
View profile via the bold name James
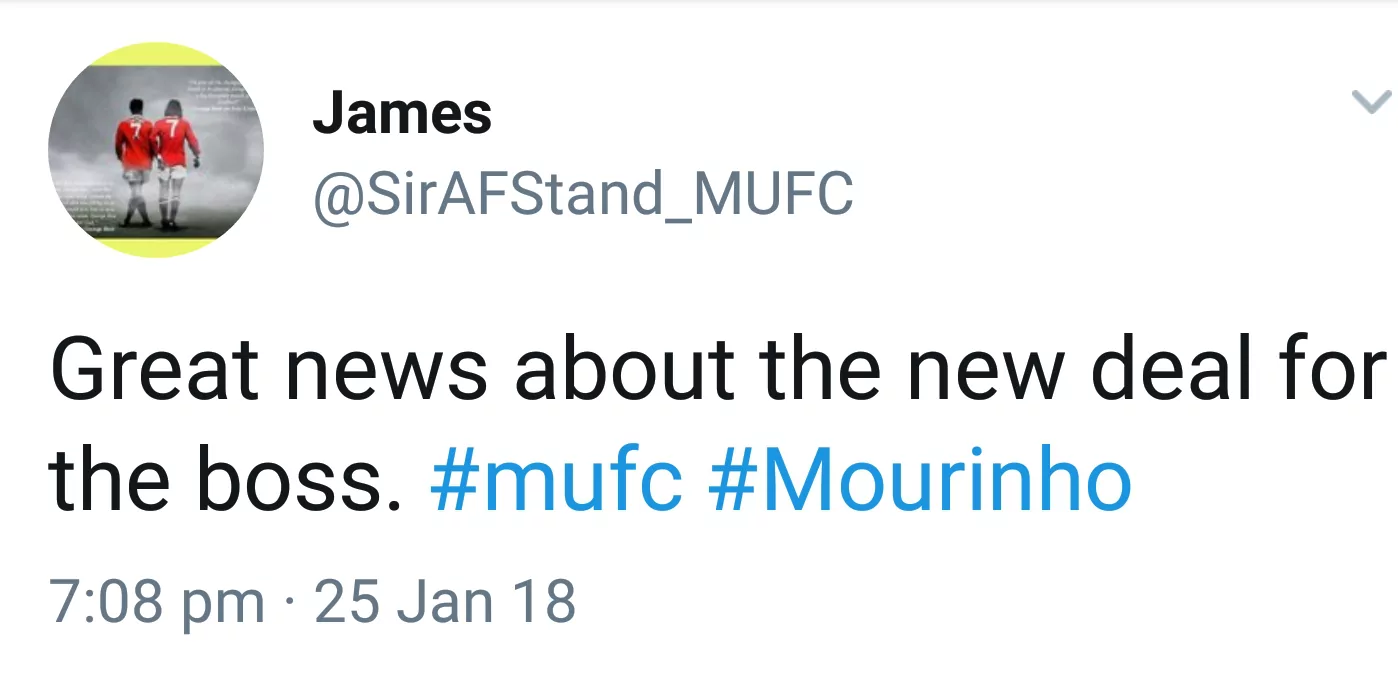[x=402, y=113]
